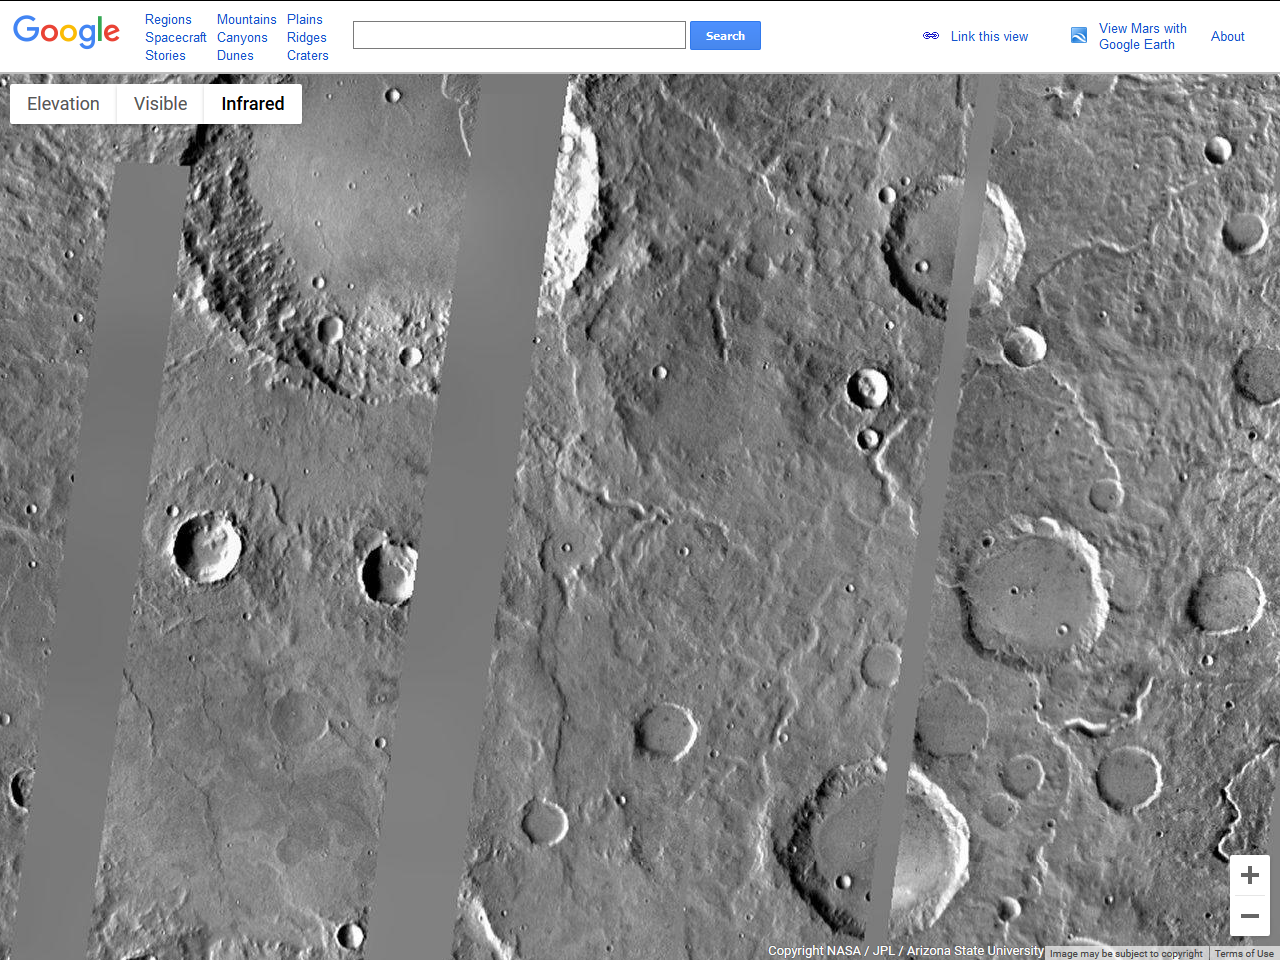Click the Google Earth icon
The height and width of the screenshot is (960, 1280).
click(x=1079, y=36)
